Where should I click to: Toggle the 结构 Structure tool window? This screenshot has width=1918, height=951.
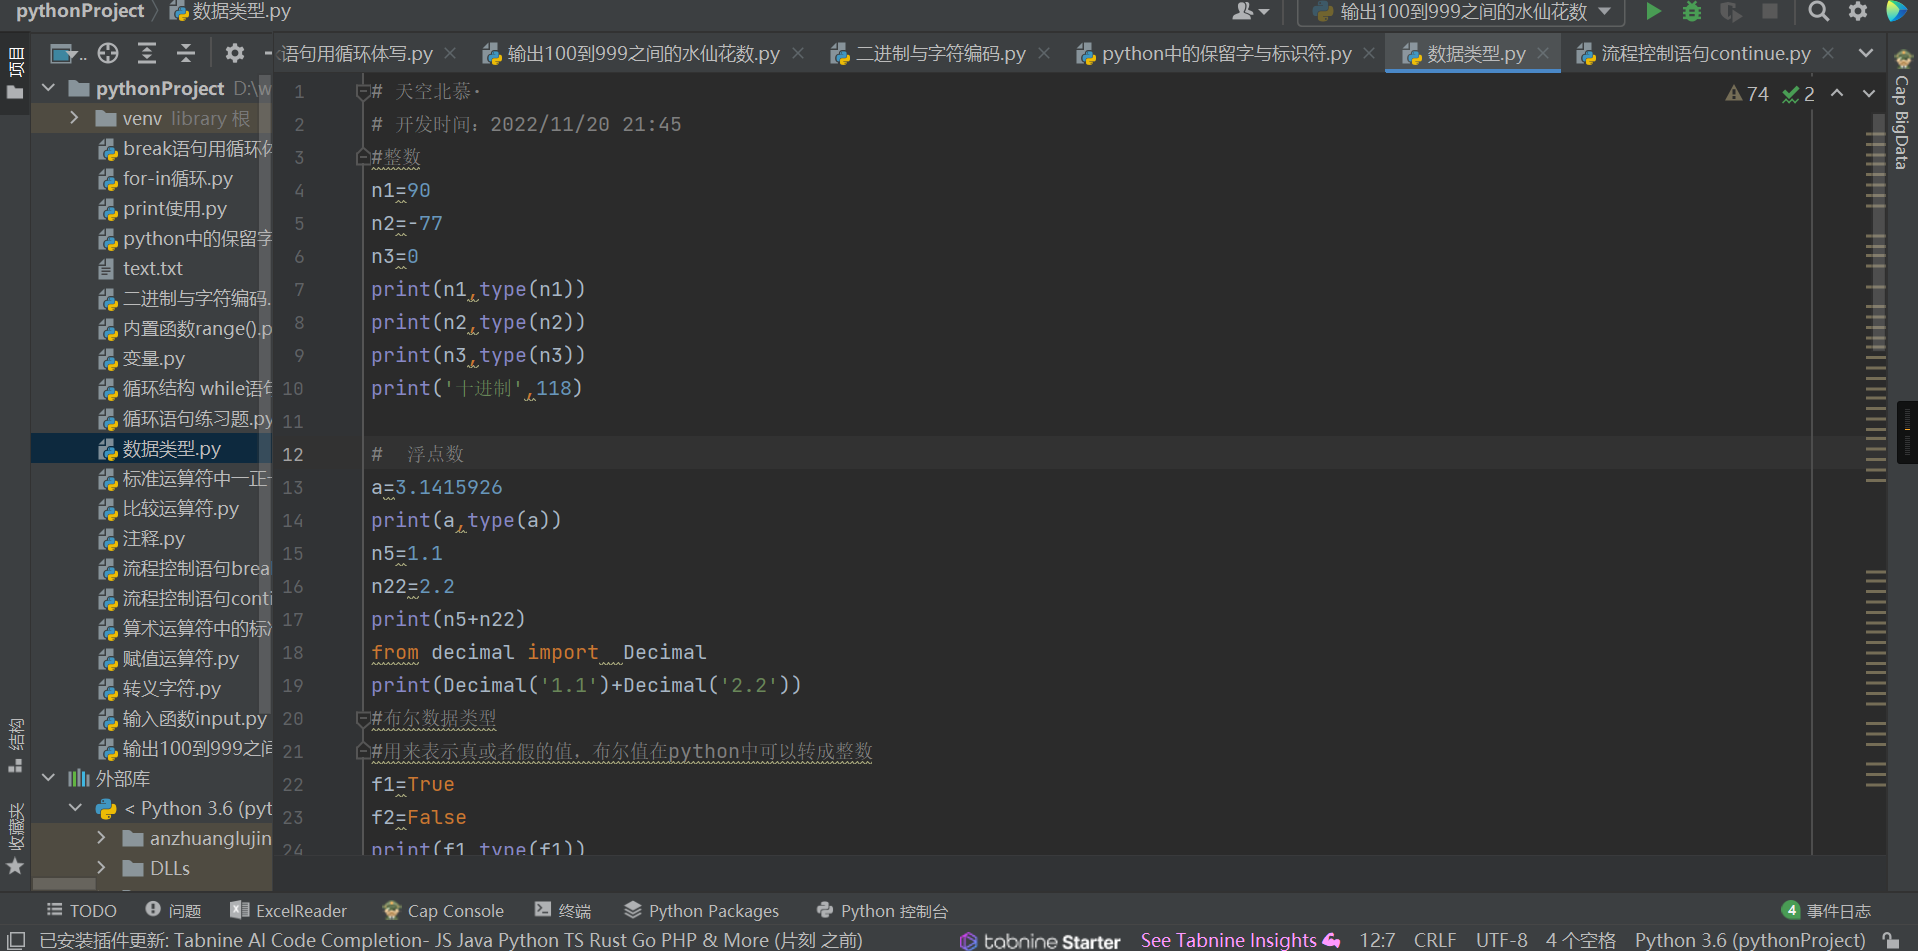click(x=14, y=739)
